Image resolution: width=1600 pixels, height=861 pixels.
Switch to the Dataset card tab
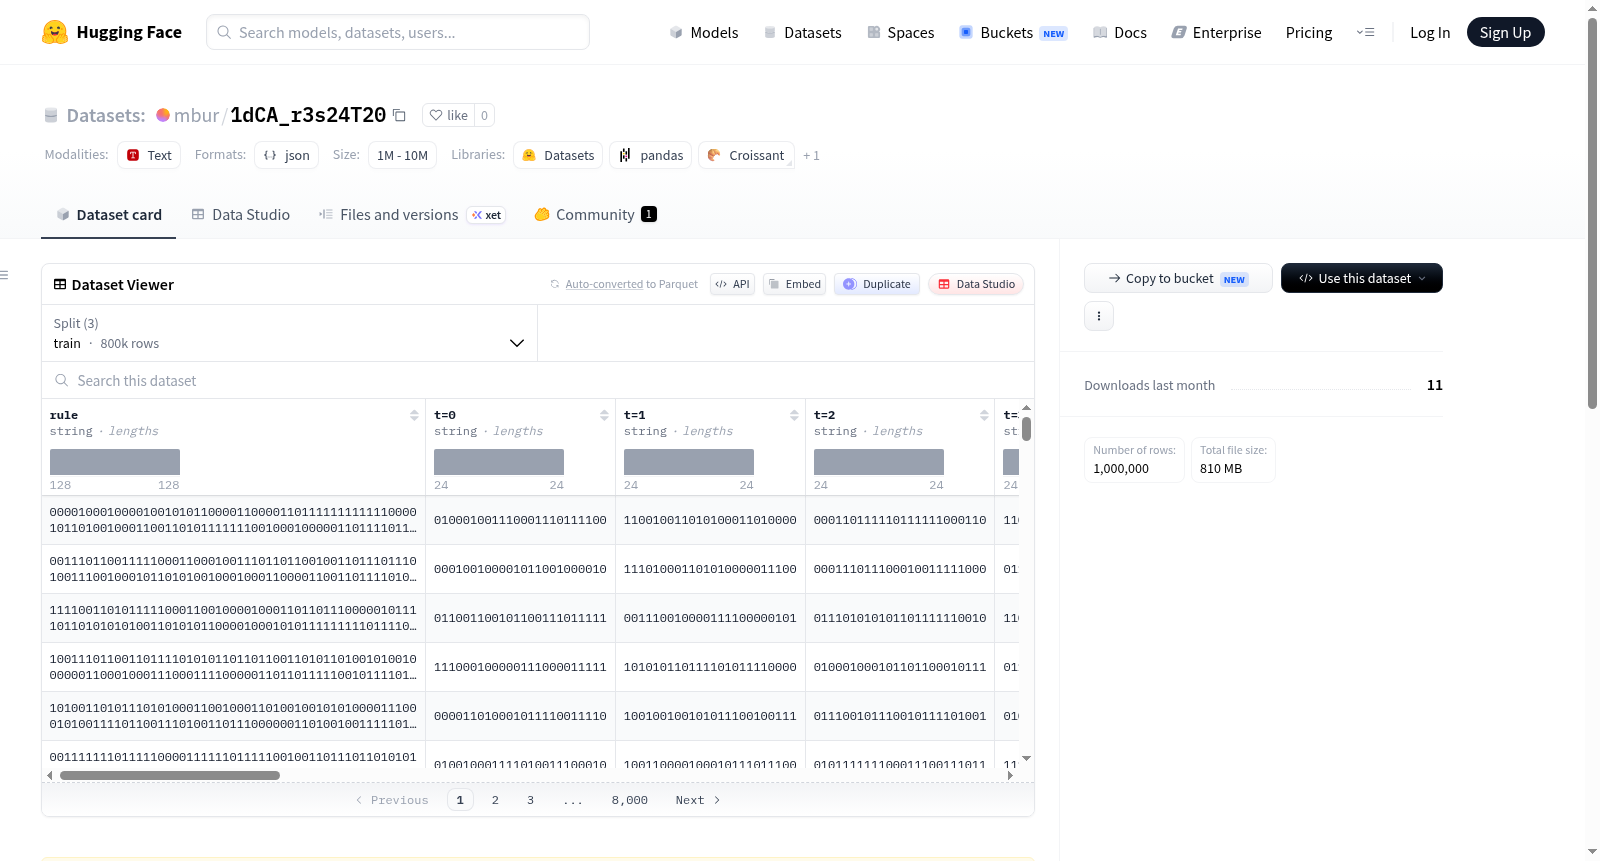[x=108, y=214]
